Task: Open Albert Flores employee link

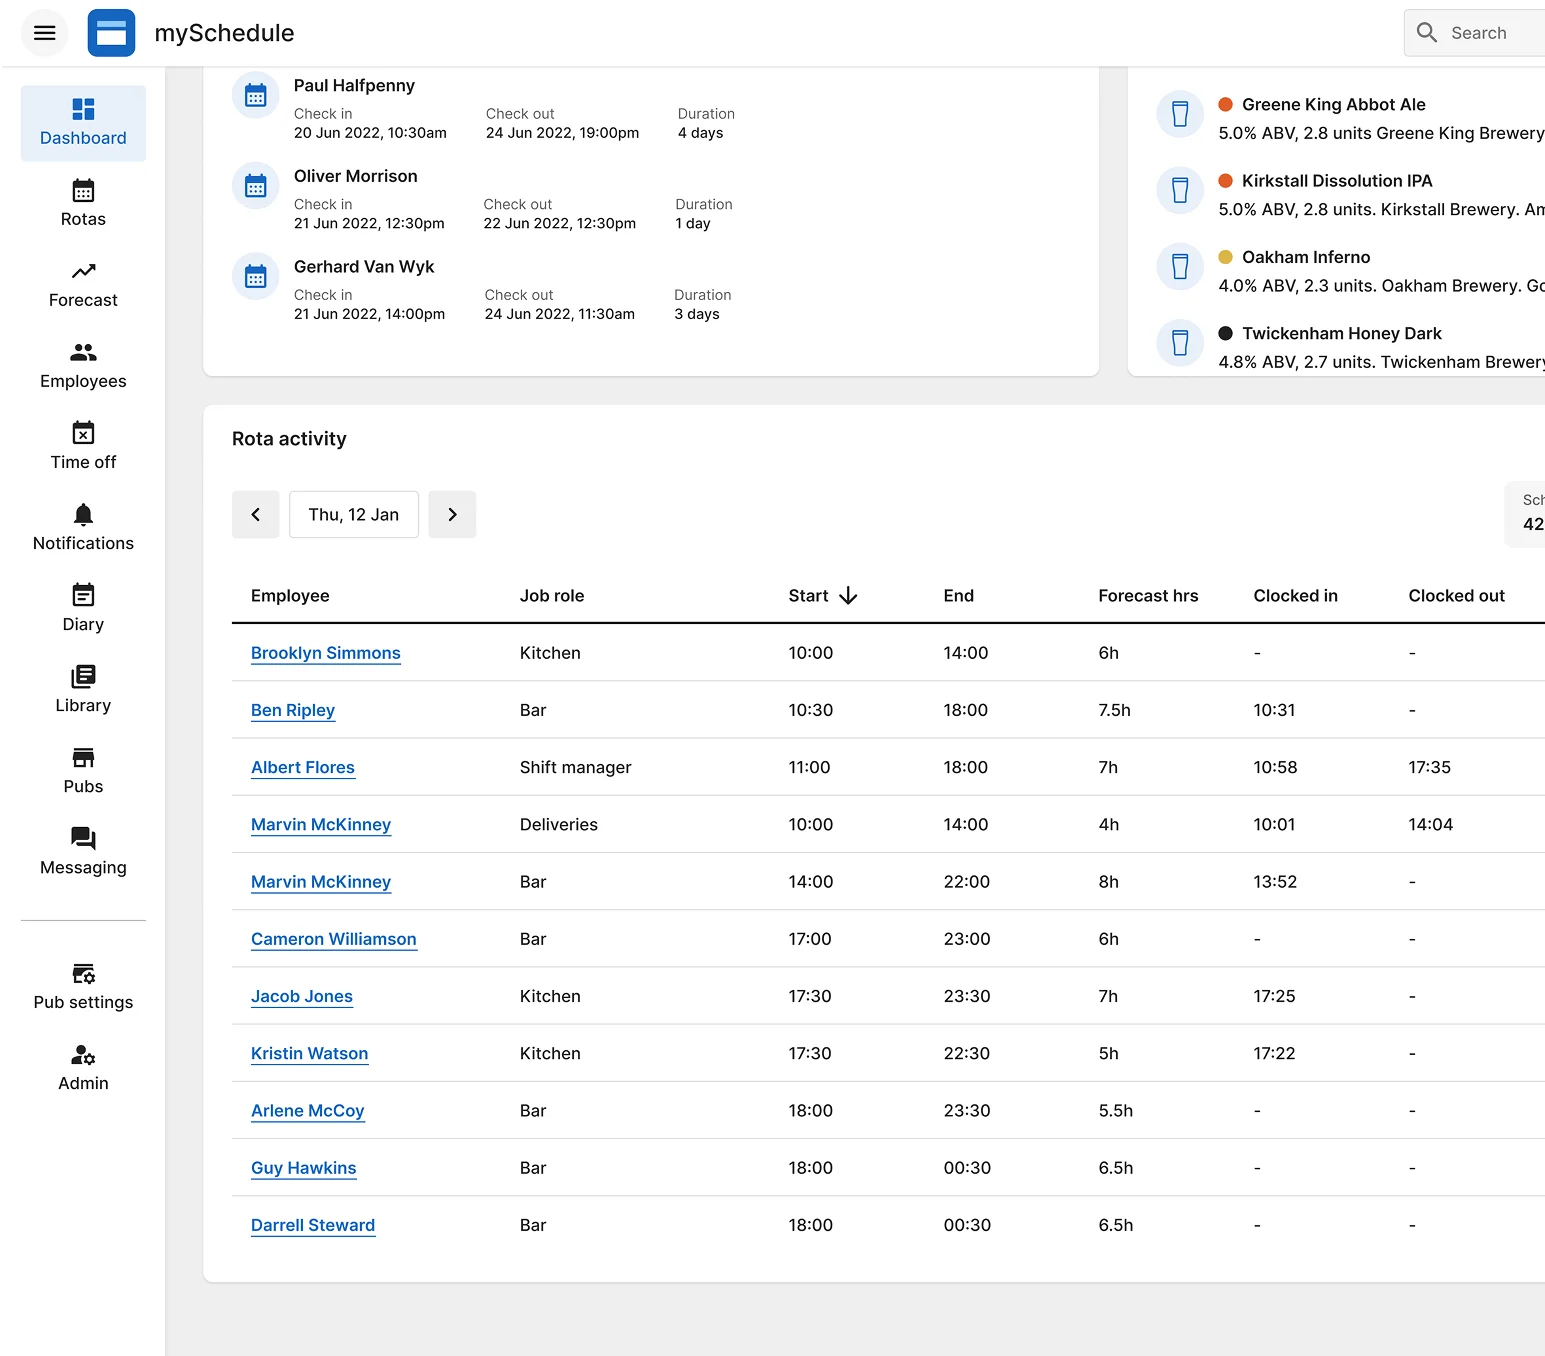Action: 303,767
